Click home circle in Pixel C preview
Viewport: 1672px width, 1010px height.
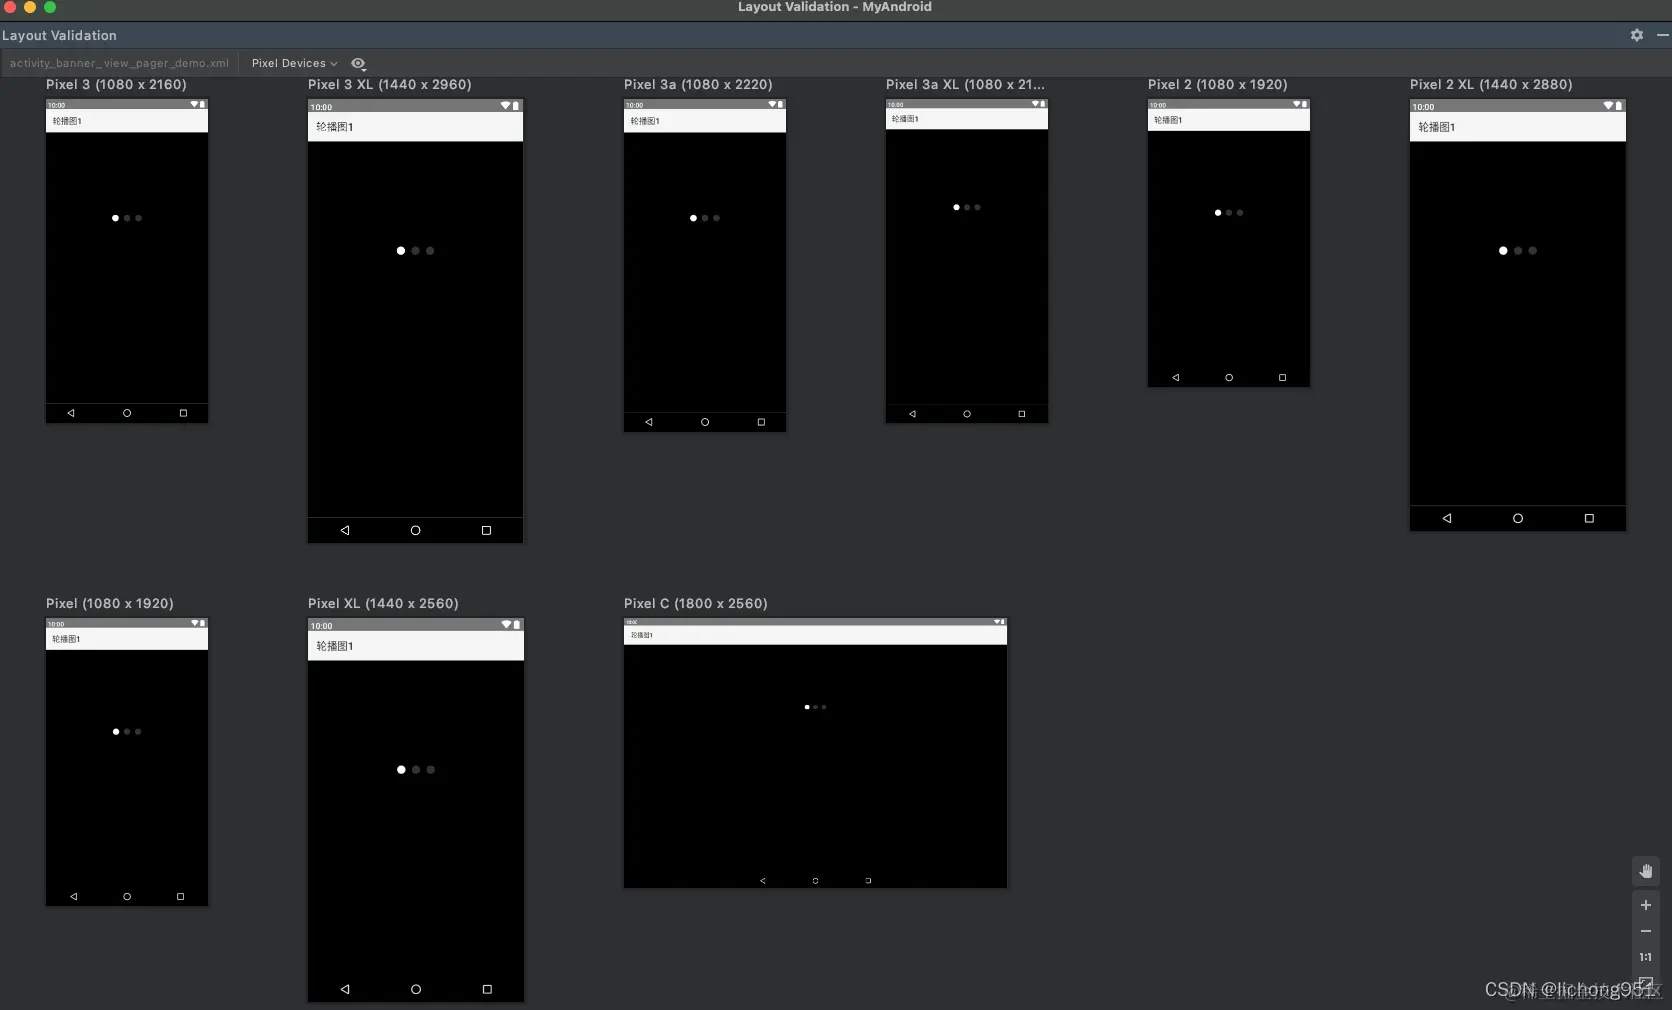pos(815,880)
